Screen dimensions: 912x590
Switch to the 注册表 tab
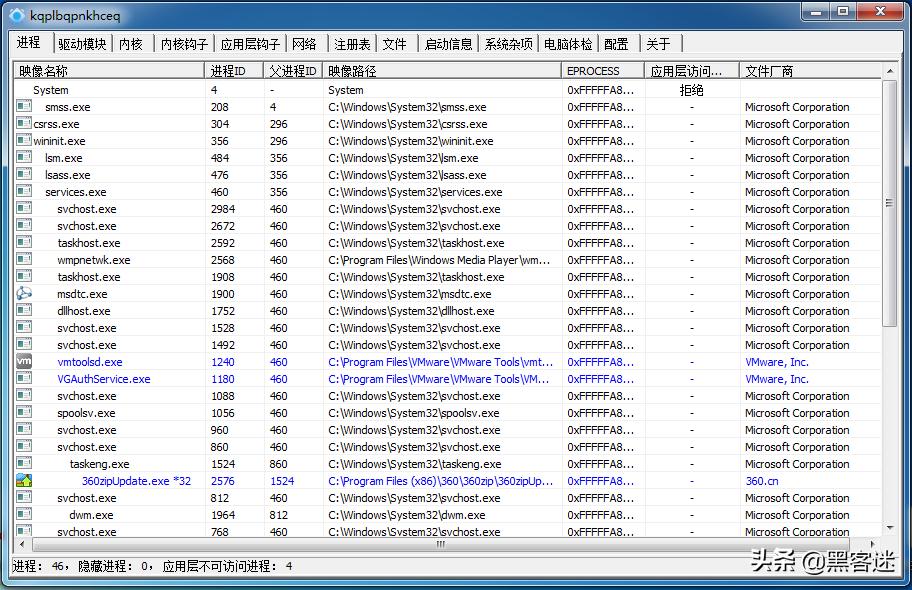click(352, 43)
